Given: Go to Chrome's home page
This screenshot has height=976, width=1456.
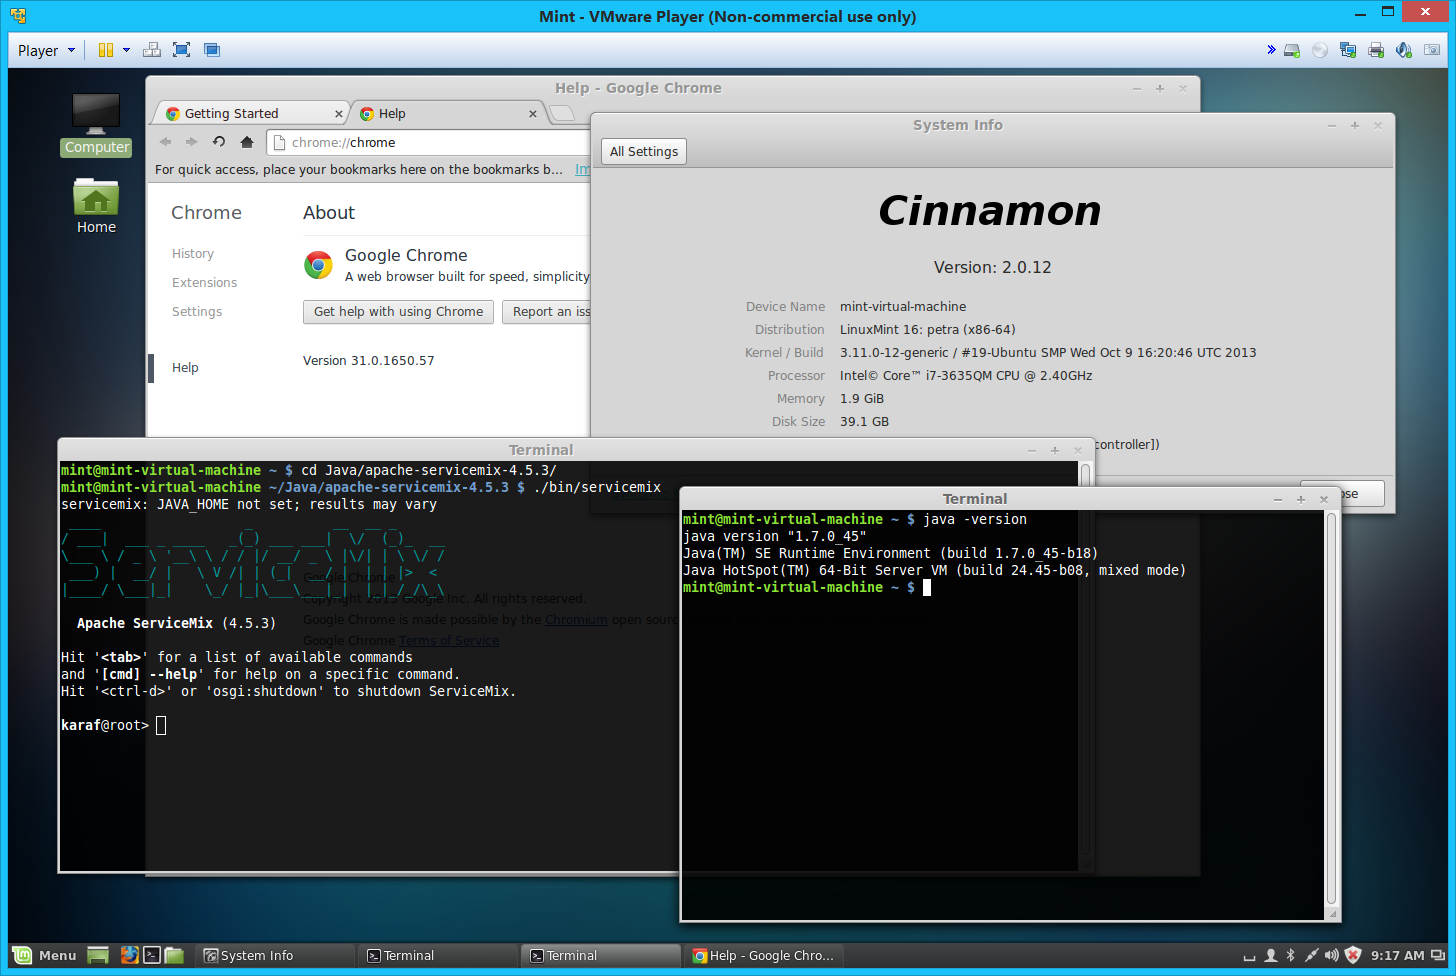Looking at the screenshot, I should [x=247, y=142].
